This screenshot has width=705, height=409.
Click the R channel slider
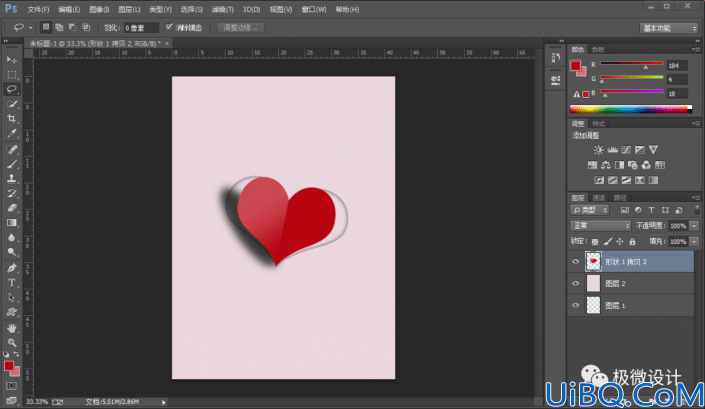(x=632, y=64)
